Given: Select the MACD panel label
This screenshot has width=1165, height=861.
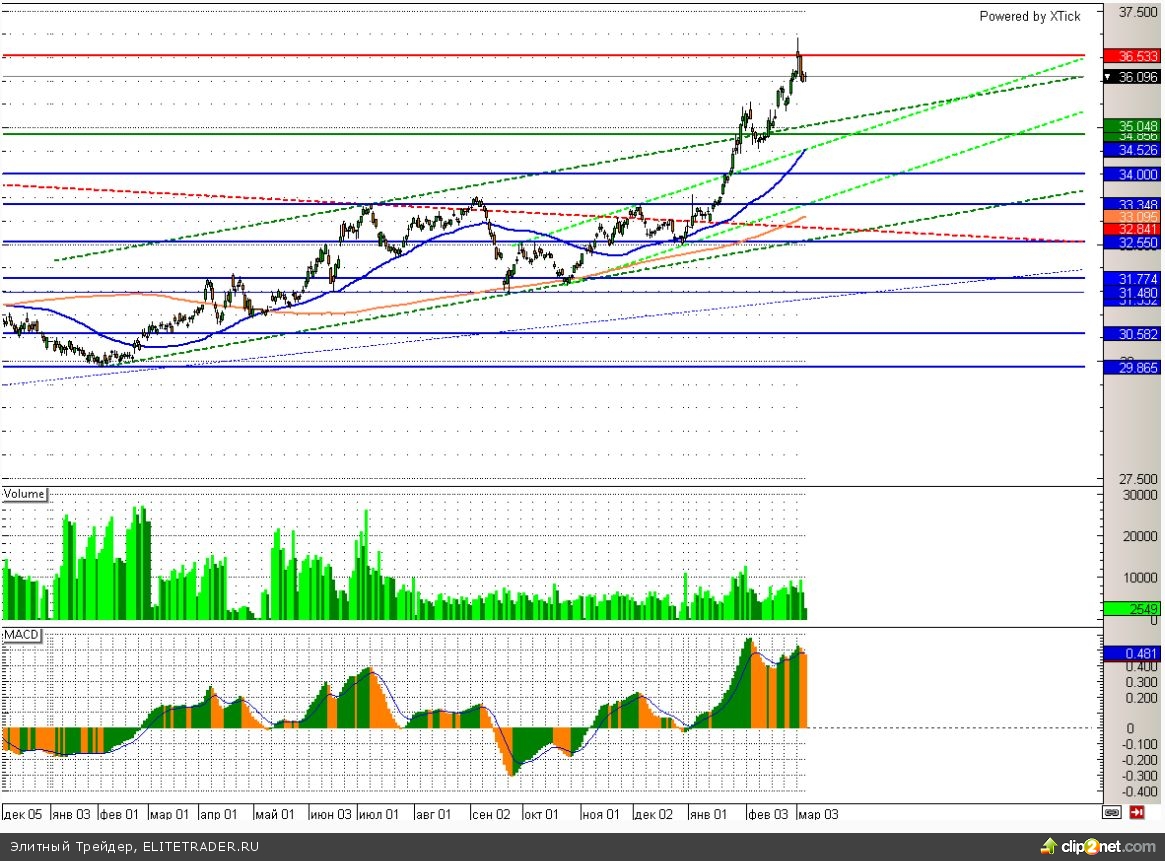Looking at the screenshot, I should tap(22, 635).
